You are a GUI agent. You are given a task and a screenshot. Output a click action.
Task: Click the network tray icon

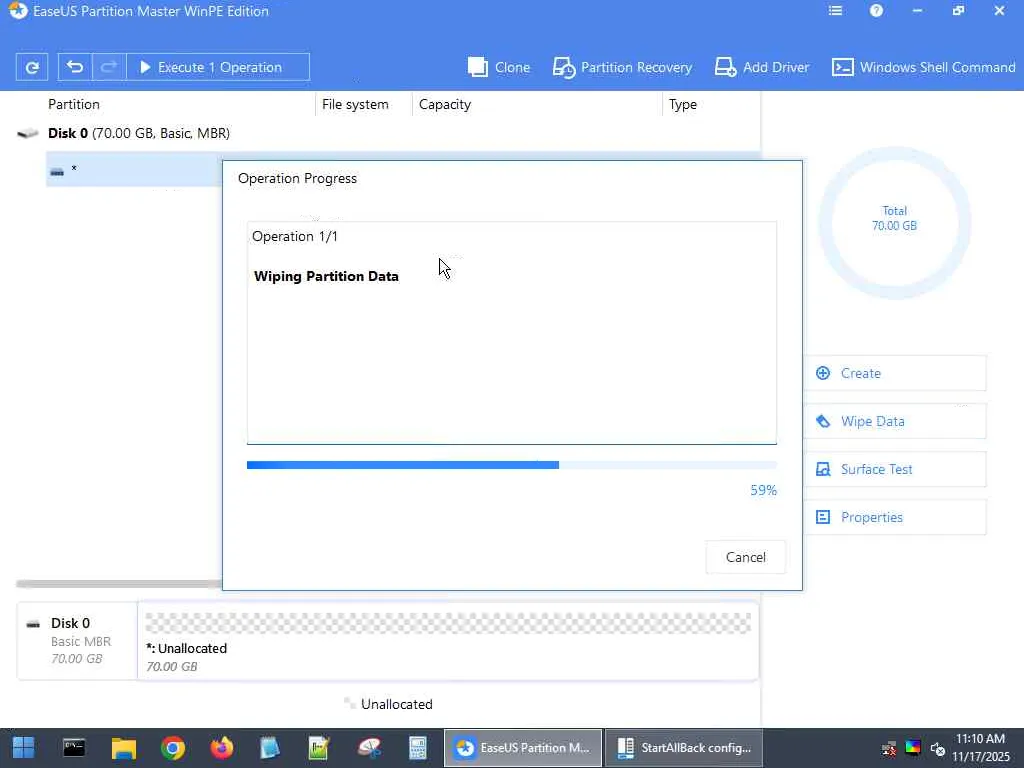(x=889, y=748)
